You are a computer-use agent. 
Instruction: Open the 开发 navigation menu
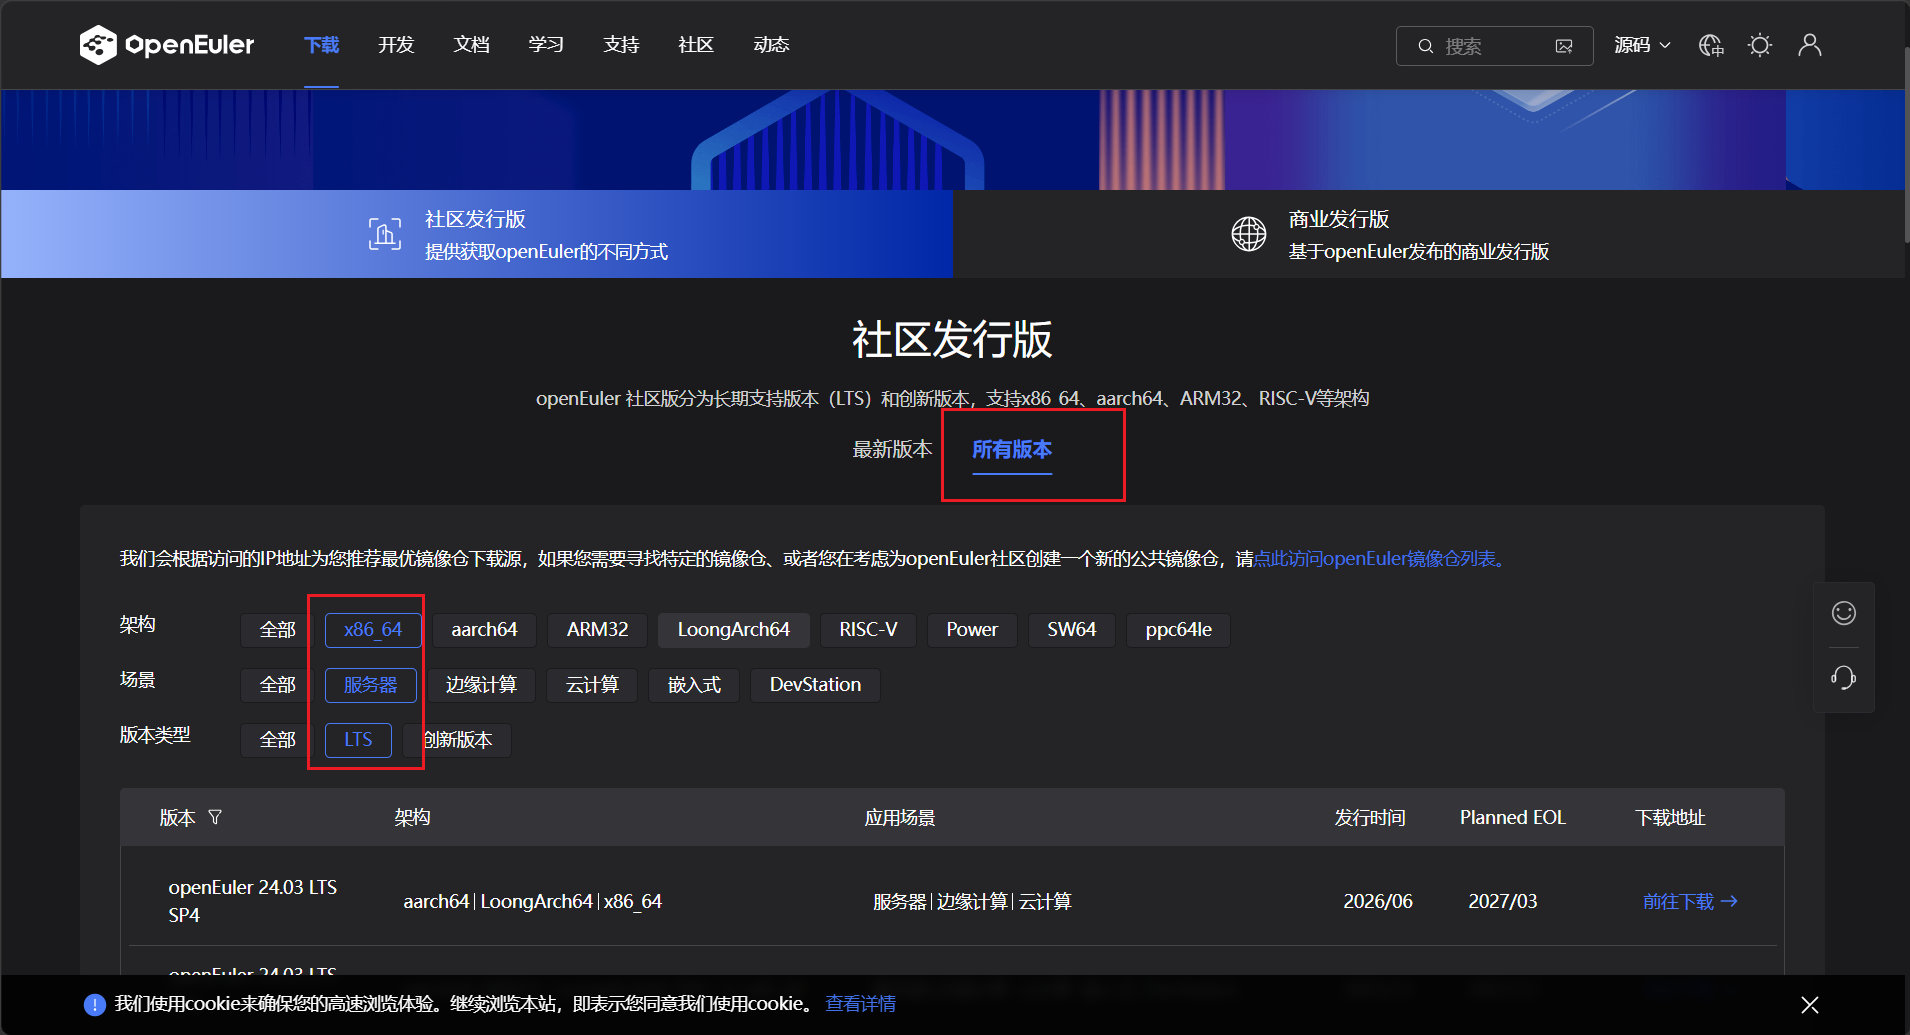(396, 45)
